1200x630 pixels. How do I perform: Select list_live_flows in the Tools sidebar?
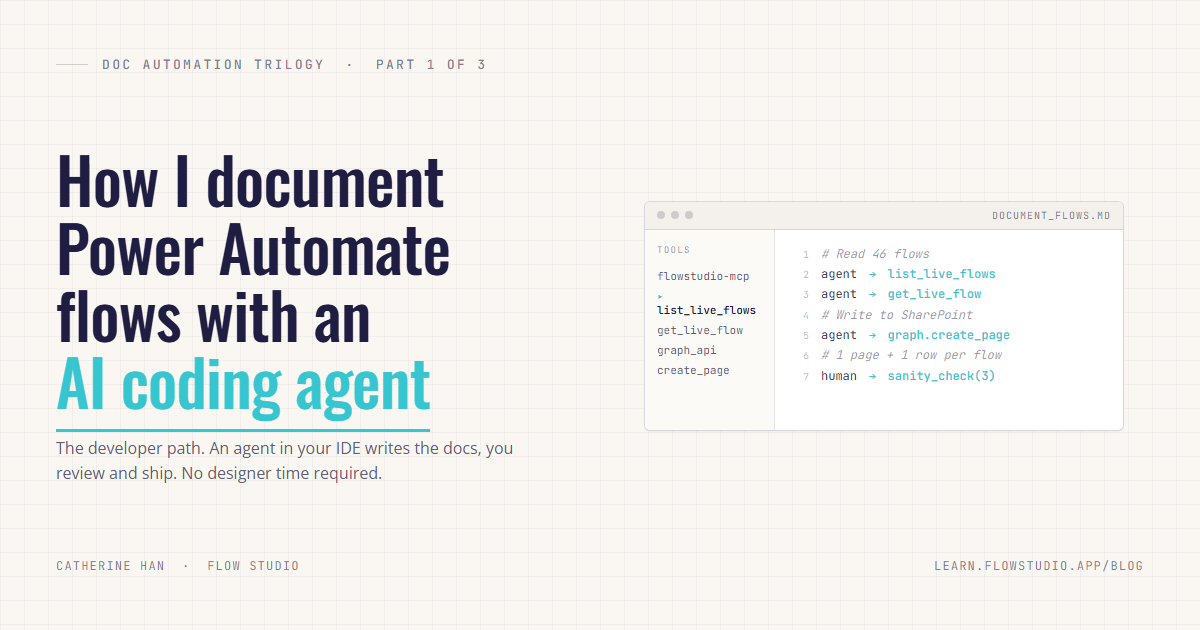coord(706,310)
